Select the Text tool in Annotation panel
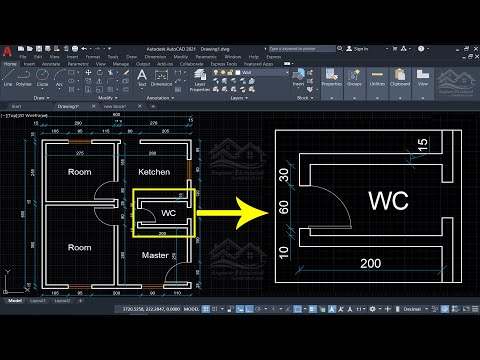Screen dimensions: 480x360 pos(142,78)
